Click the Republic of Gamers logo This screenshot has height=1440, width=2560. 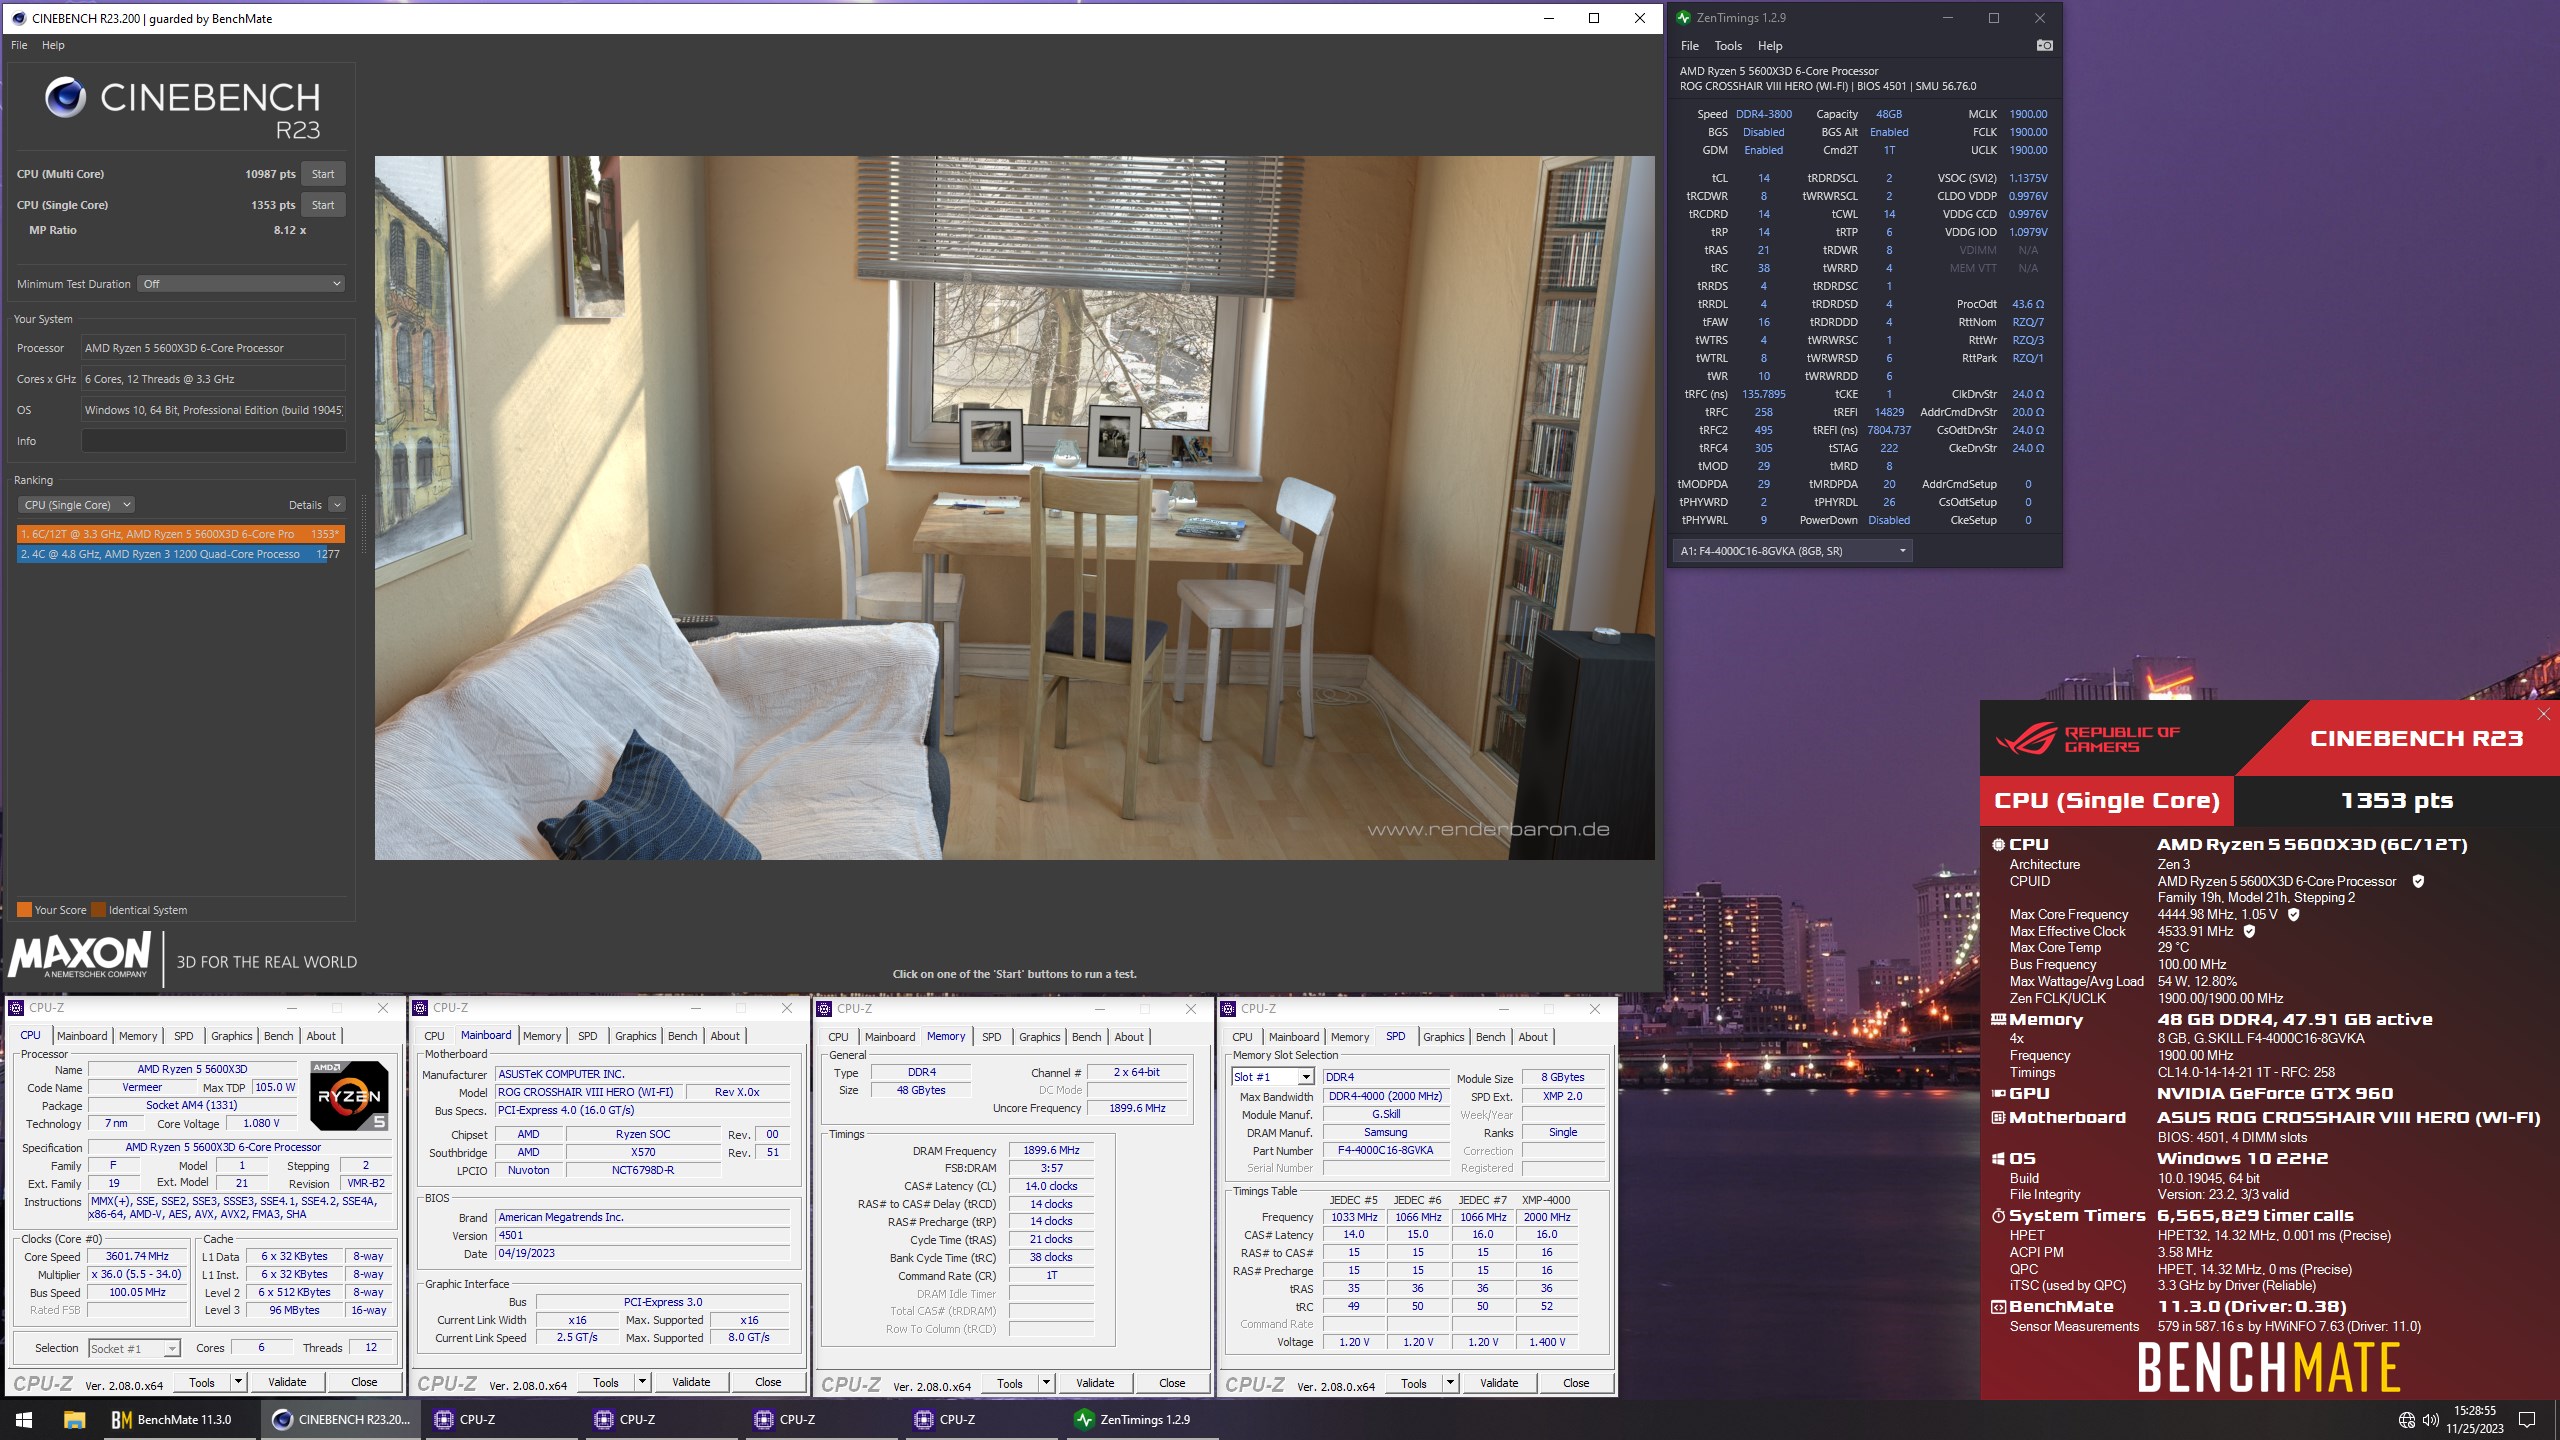coord(2087,739)
